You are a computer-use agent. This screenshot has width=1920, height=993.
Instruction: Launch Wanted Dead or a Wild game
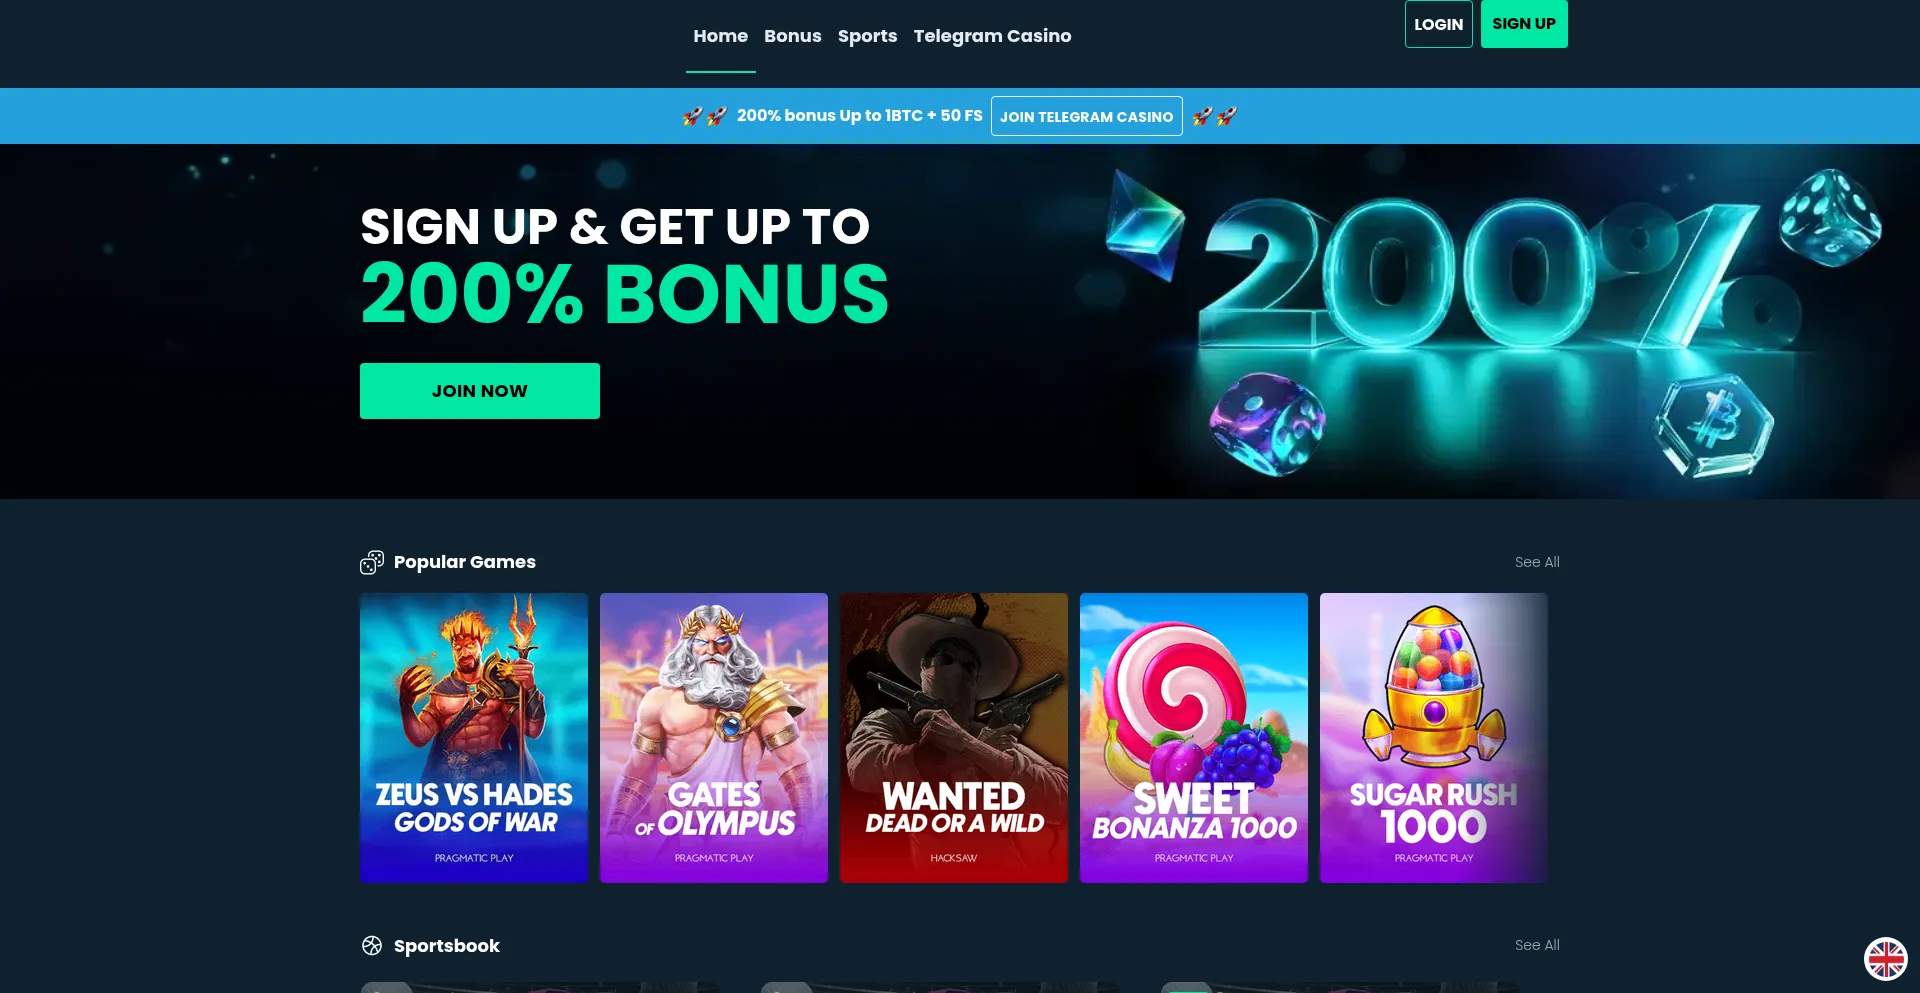point(954,738)
